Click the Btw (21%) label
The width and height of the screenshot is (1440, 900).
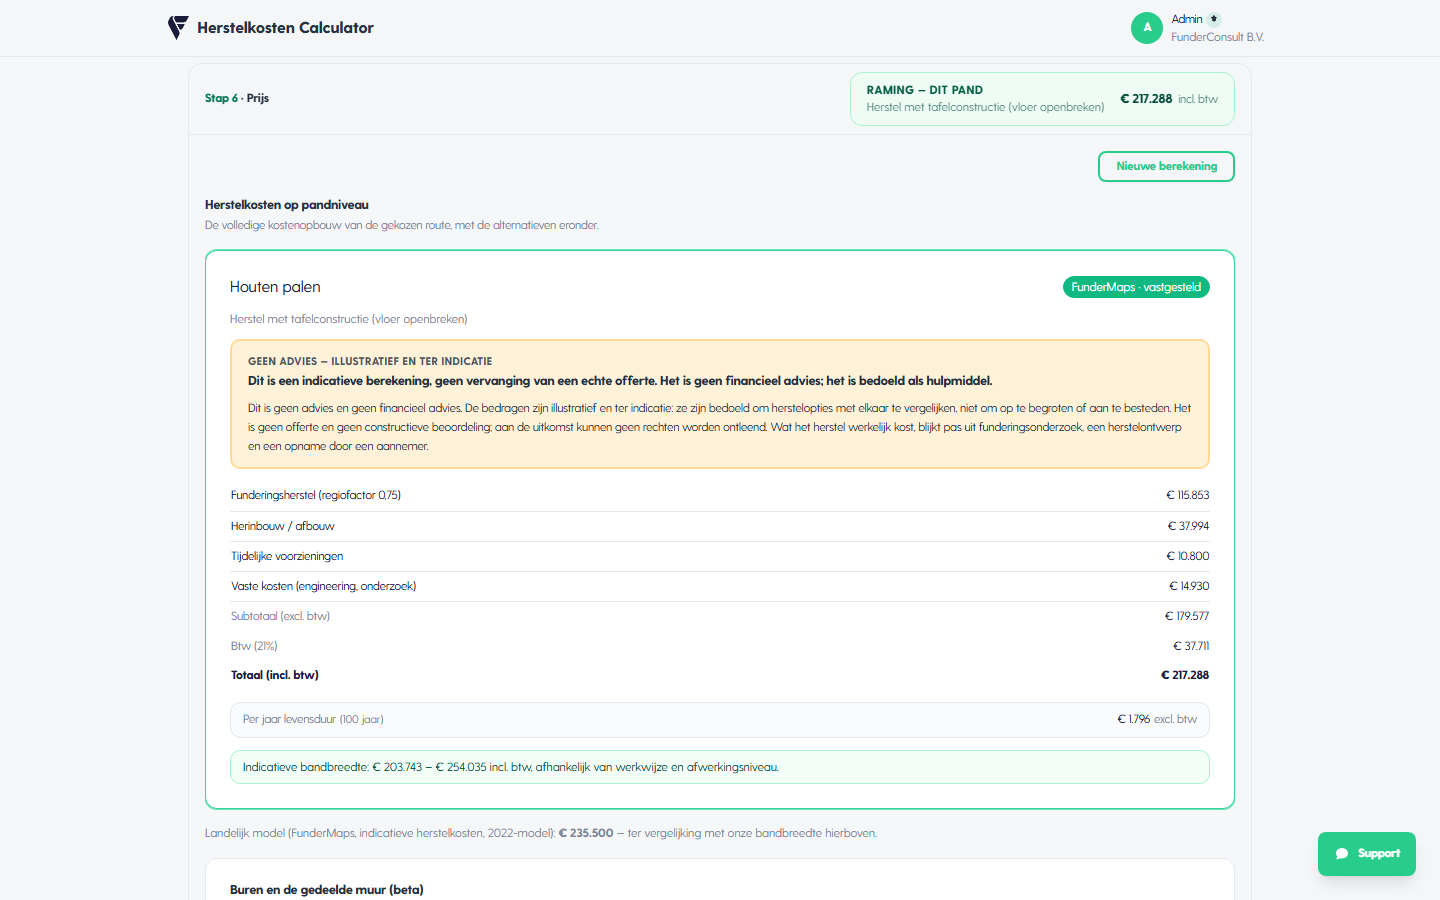click(x=254, y=646)
